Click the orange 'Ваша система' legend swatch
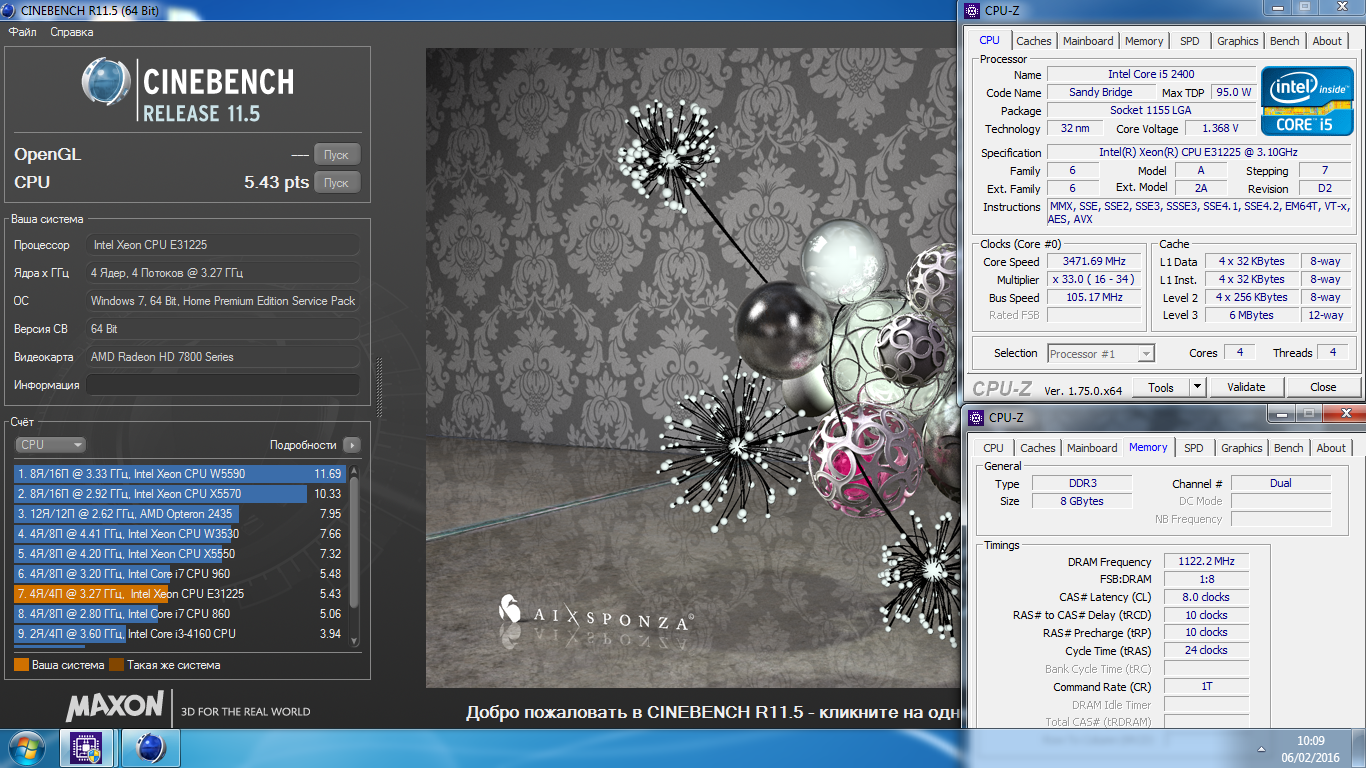 21,665
